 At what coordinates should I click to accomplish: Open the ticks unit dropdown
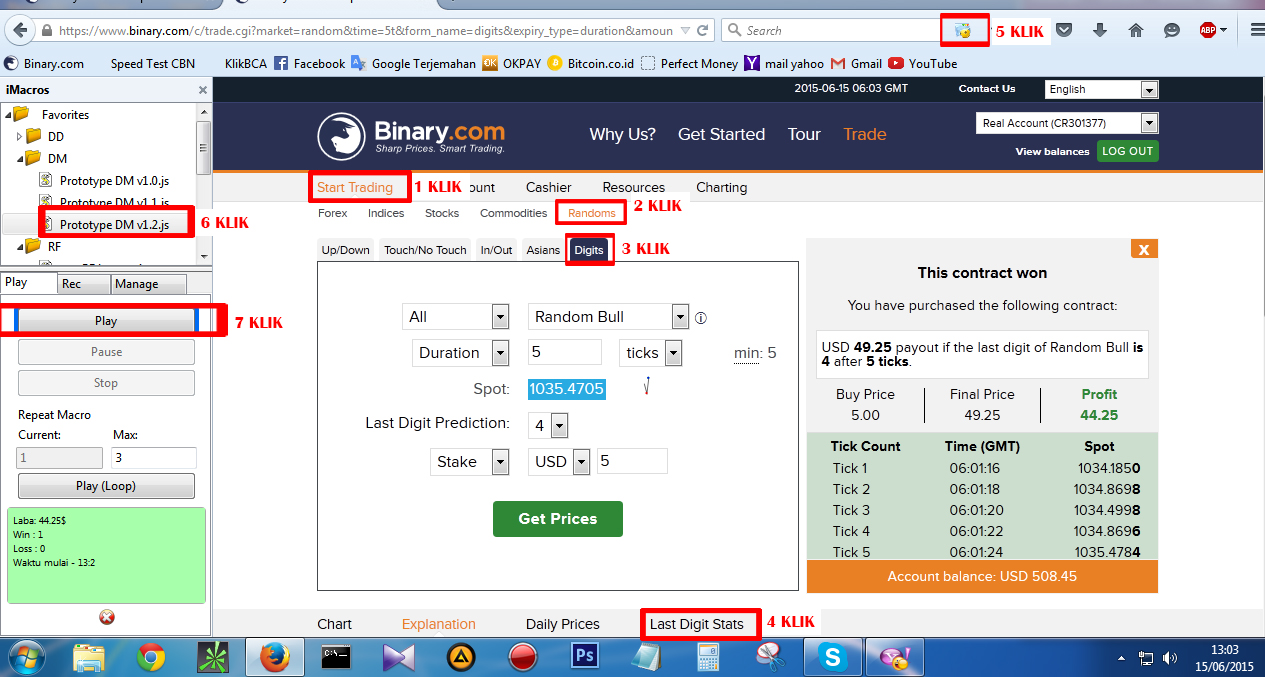click(x=651, y=353)
